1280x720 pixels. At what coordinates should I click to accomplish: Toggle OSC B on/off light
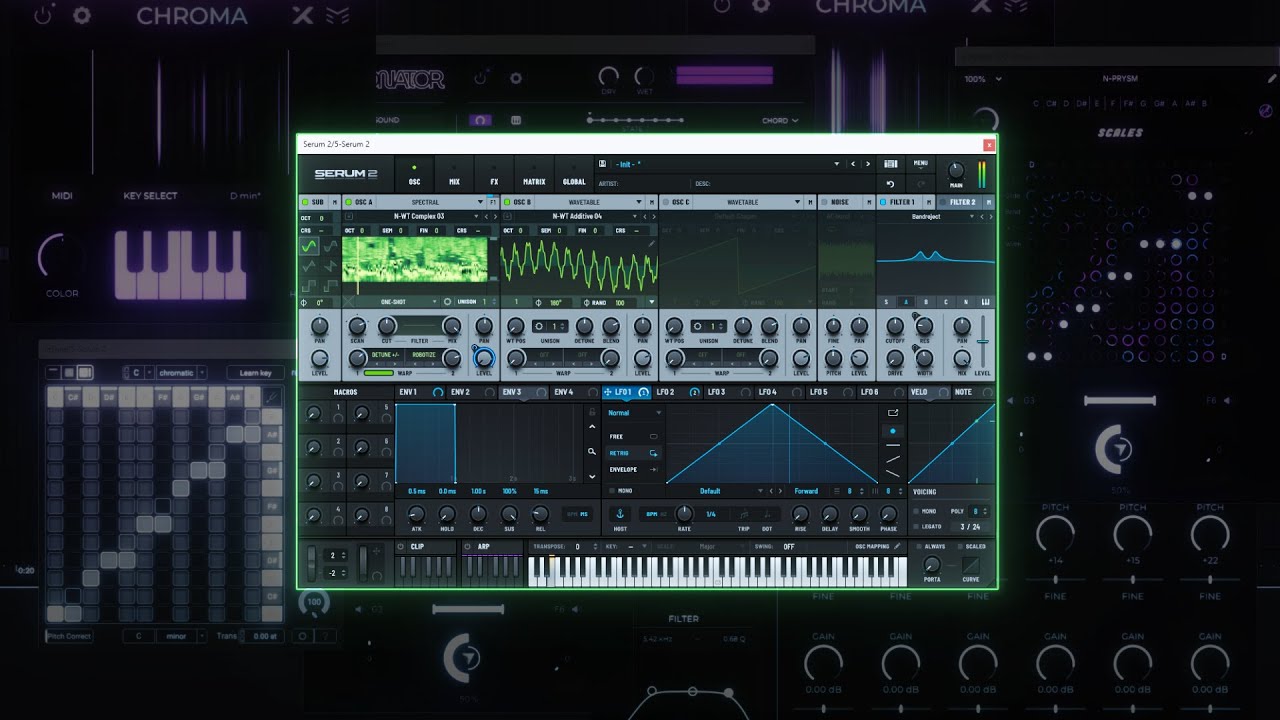[507, 202]
